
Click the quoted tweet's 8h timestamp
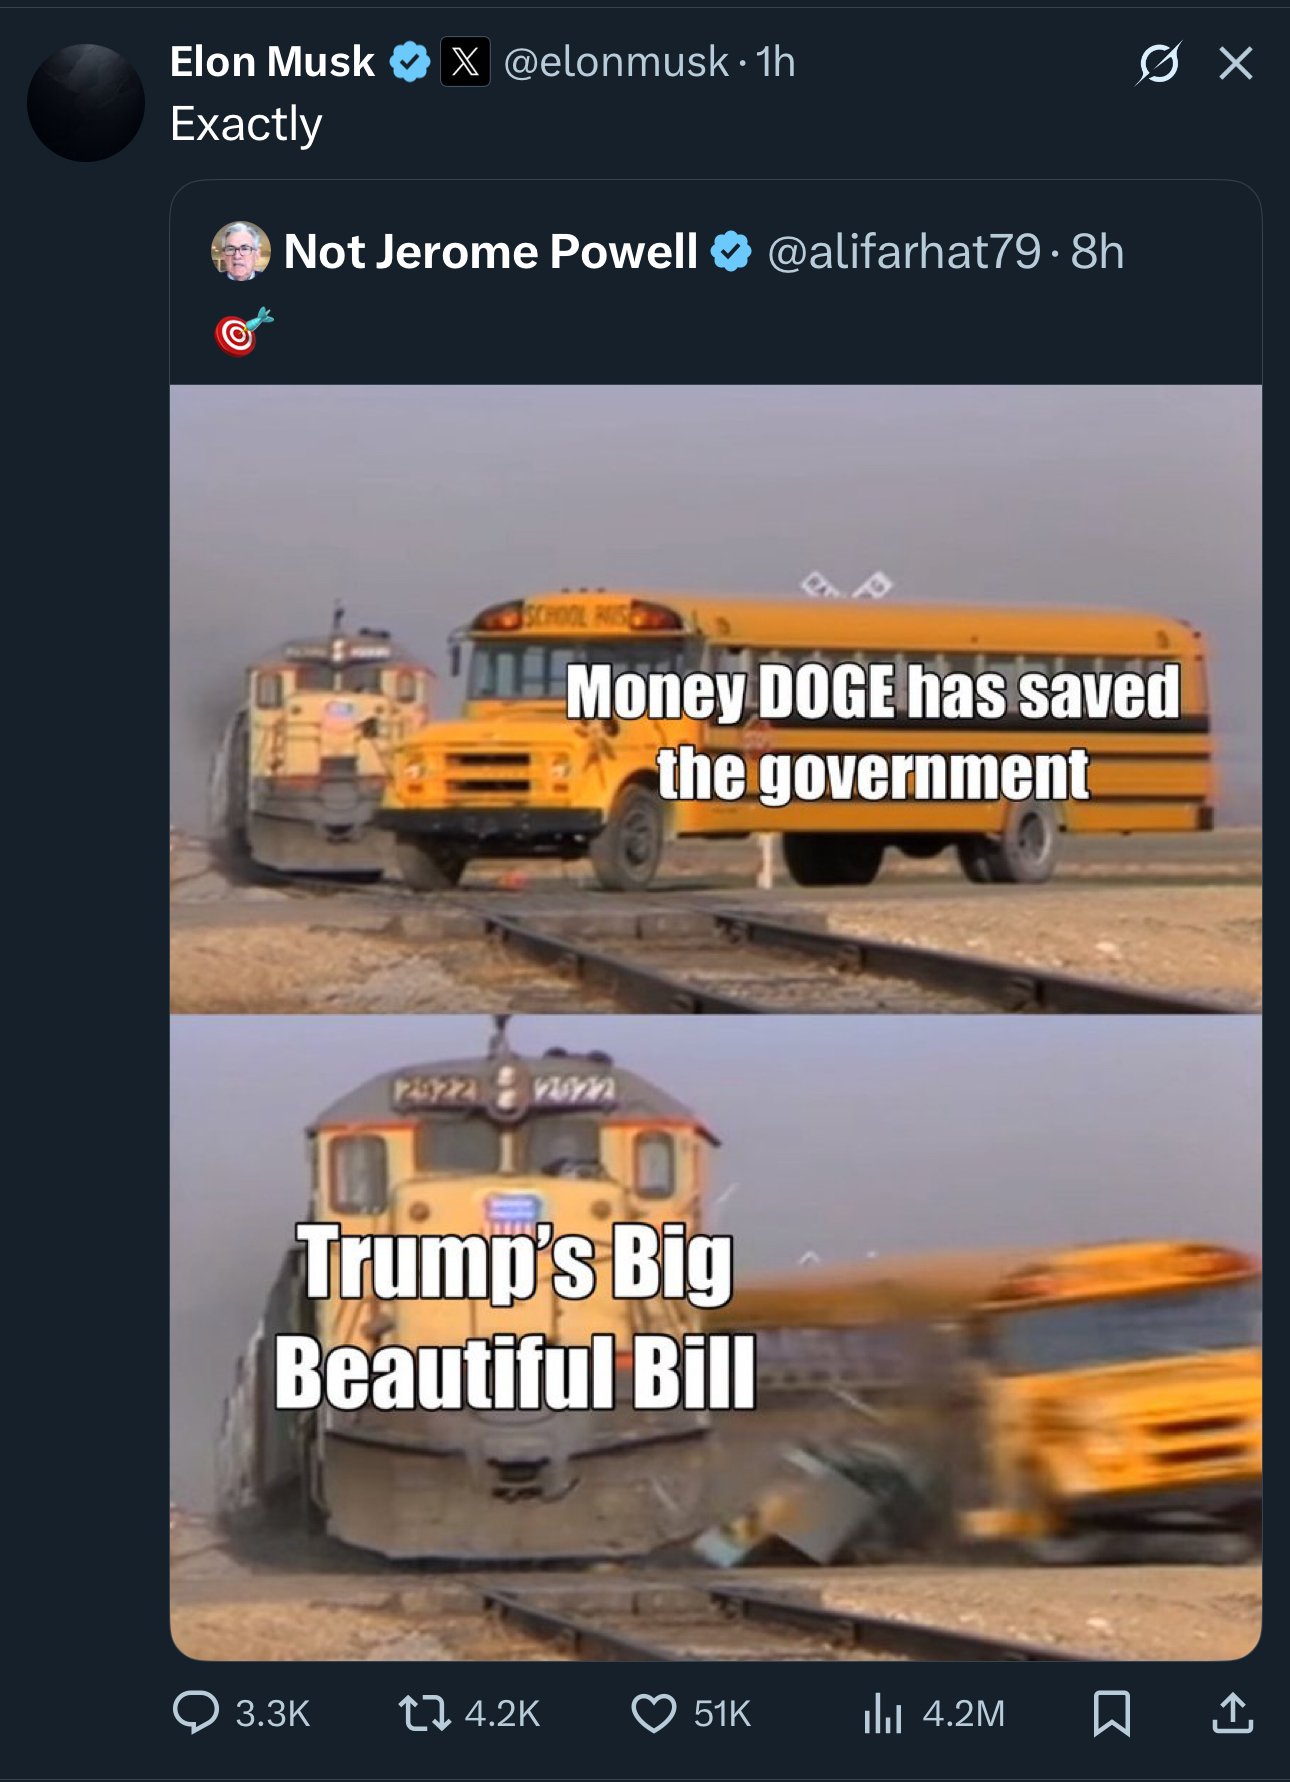click(1097, 251)
